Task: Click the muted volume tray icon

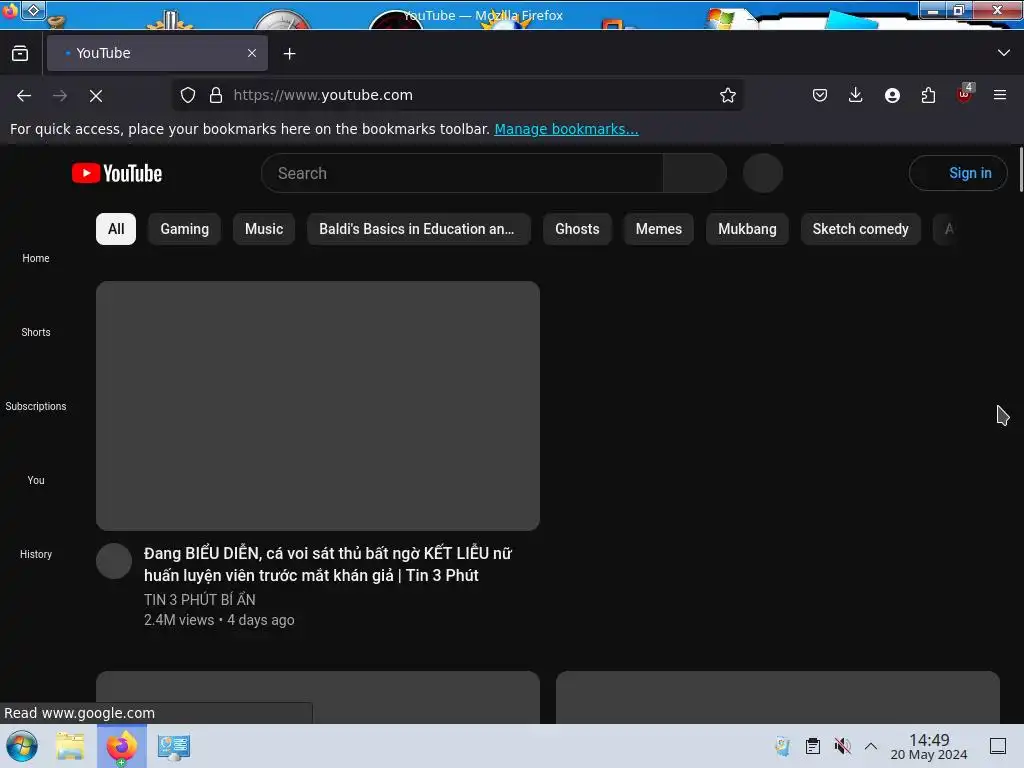Action: point(842,746)
